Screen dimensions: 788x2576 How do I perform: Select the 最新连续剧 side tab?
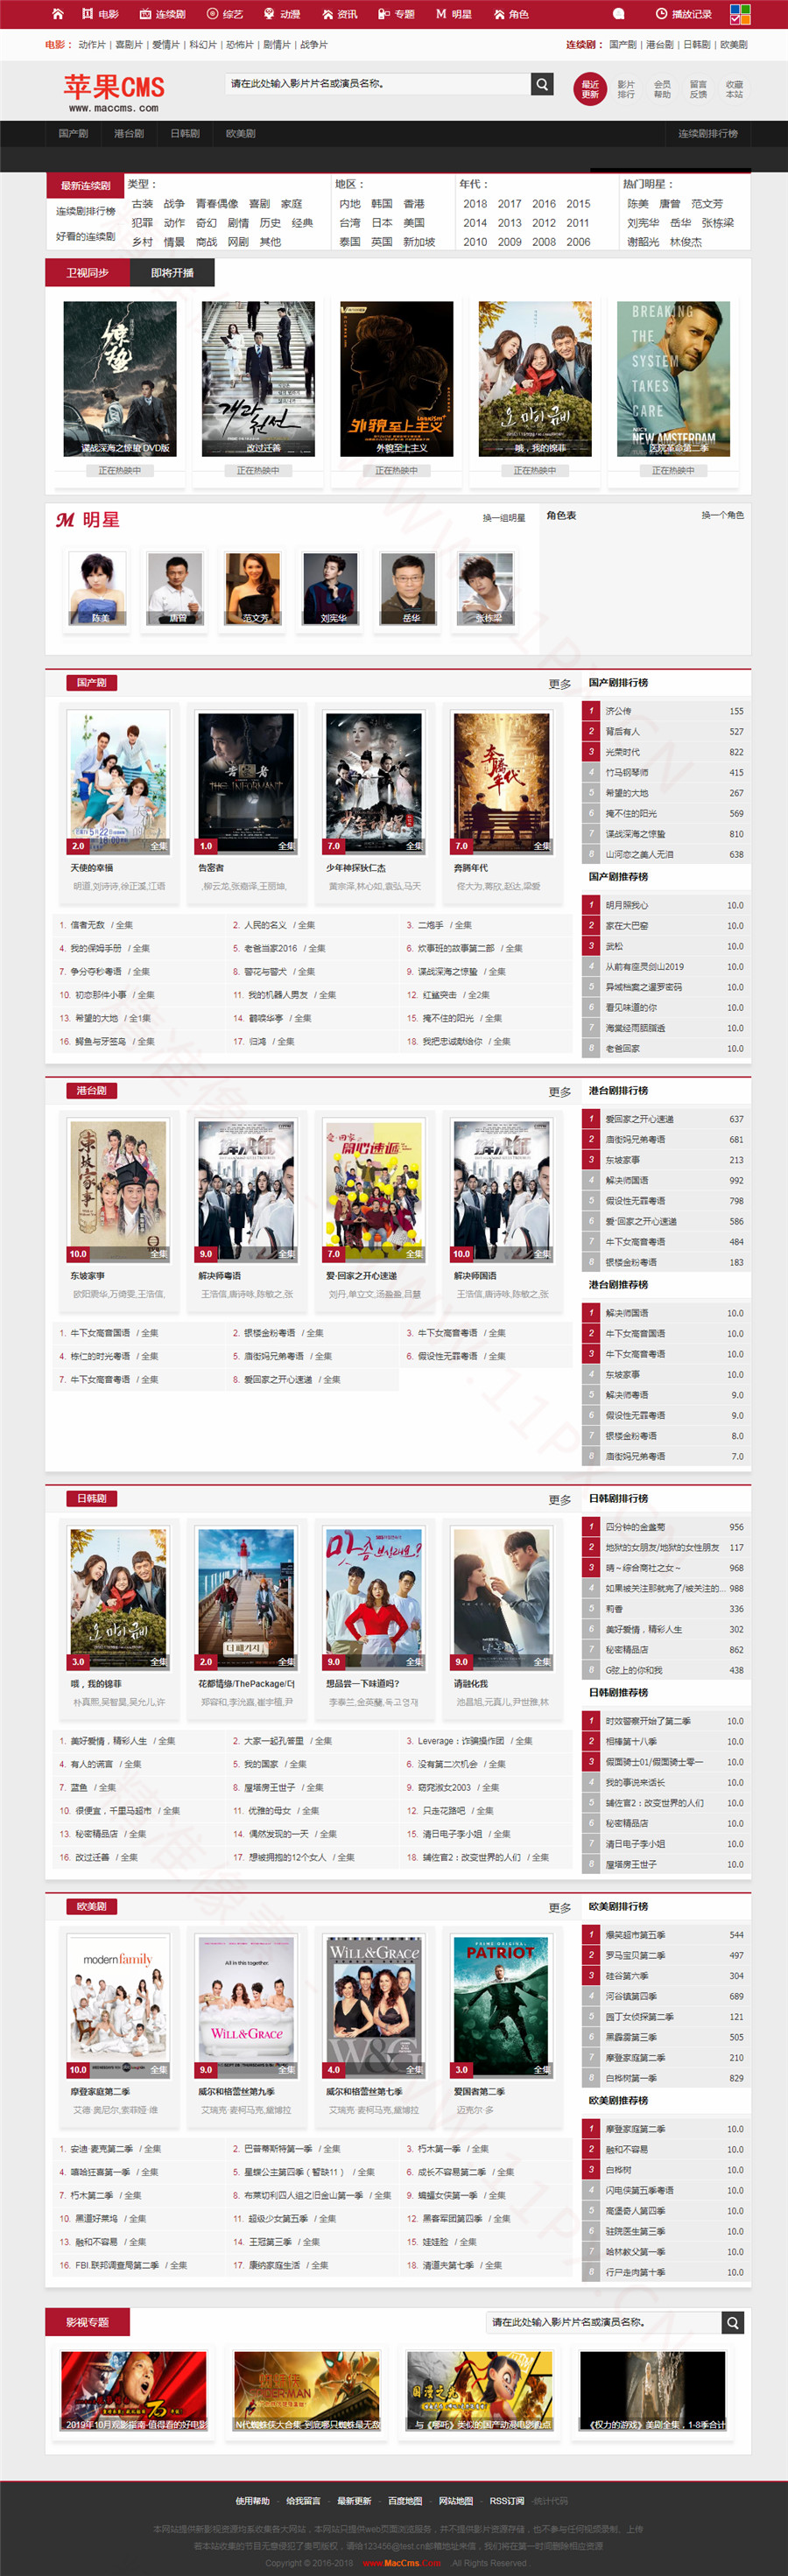(85, 185)
